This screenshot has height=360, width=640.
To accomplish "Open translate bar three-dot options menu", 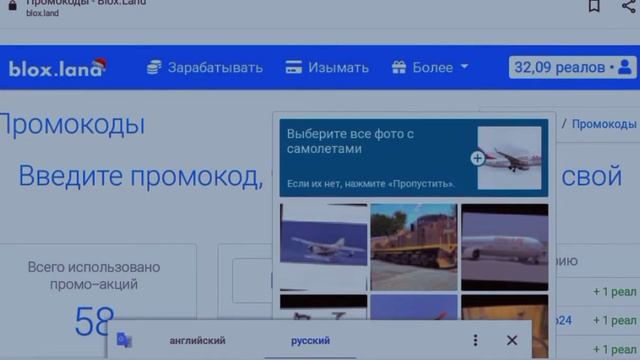I will click(475, 340).
